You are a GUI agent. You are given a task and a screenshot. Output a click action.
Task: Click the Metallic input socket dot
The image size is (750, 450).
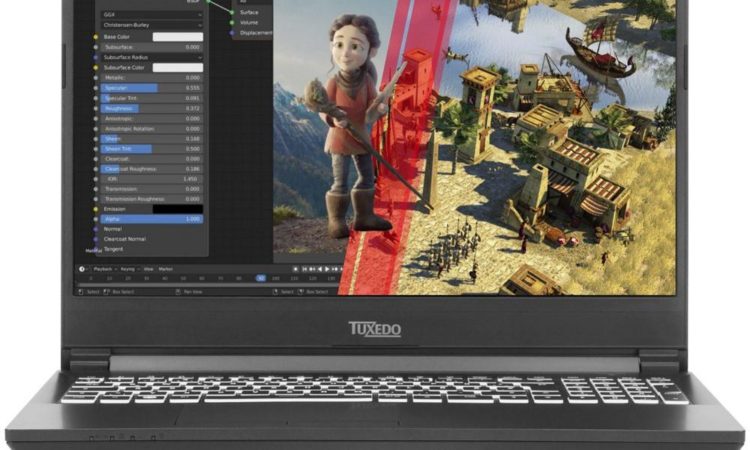point(96,77)
